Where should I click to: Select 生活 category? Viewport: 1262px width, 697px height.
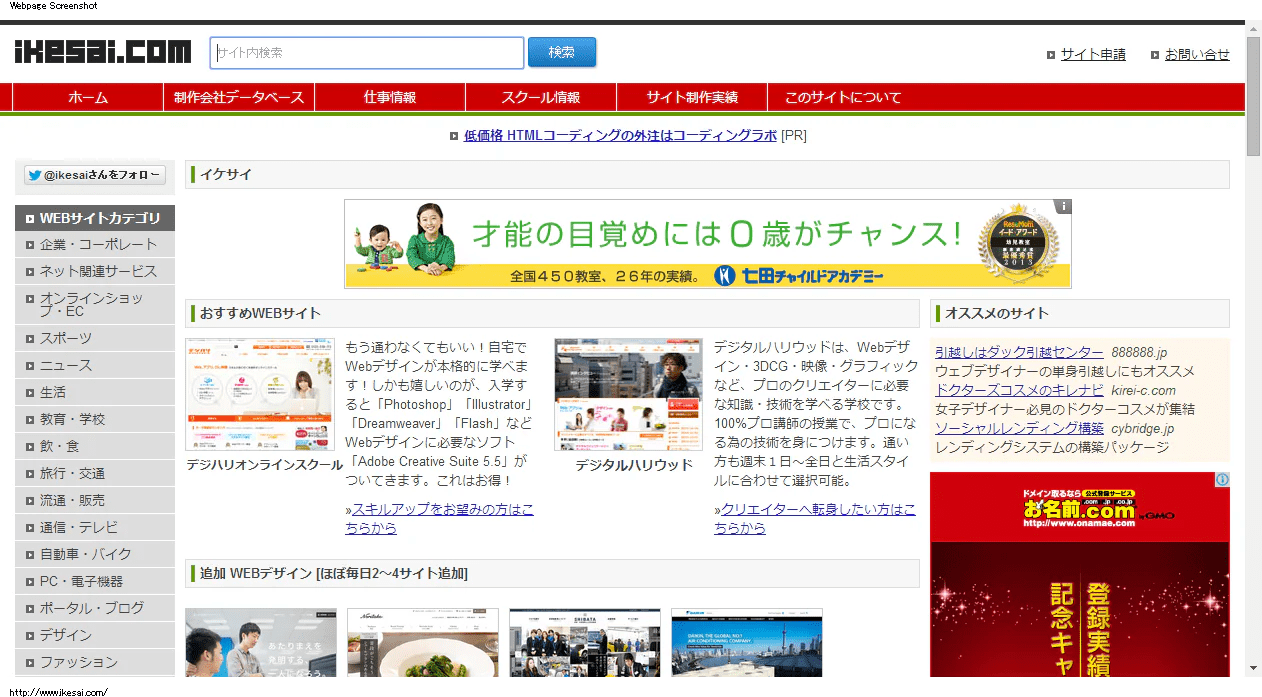[x=95, y=392]
